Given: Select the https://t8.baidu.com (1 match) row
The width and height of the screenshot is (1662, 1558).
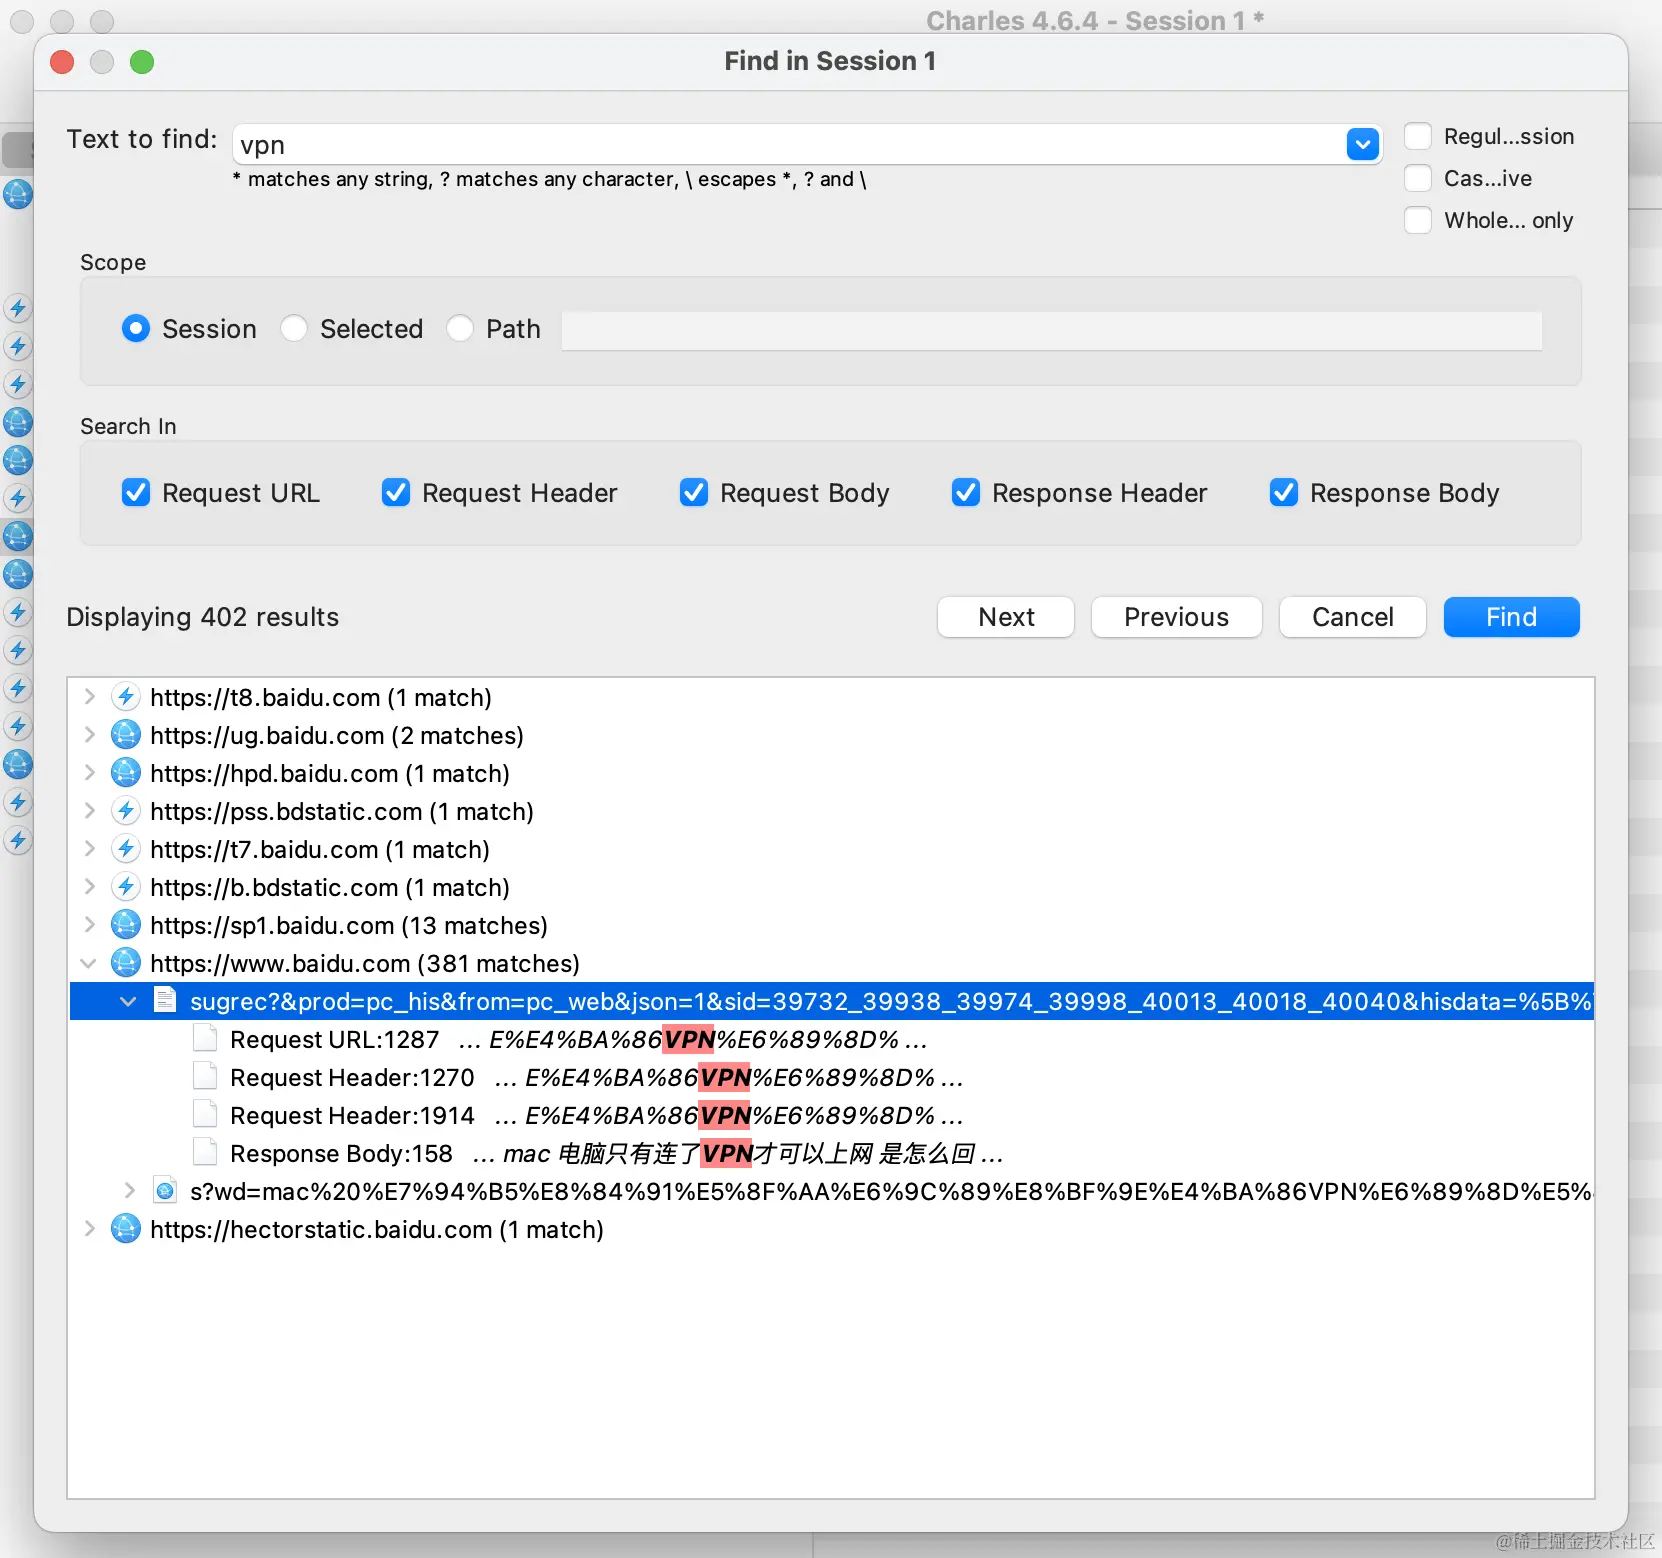Looking at the screenshot, I should (x=832, y=697).
